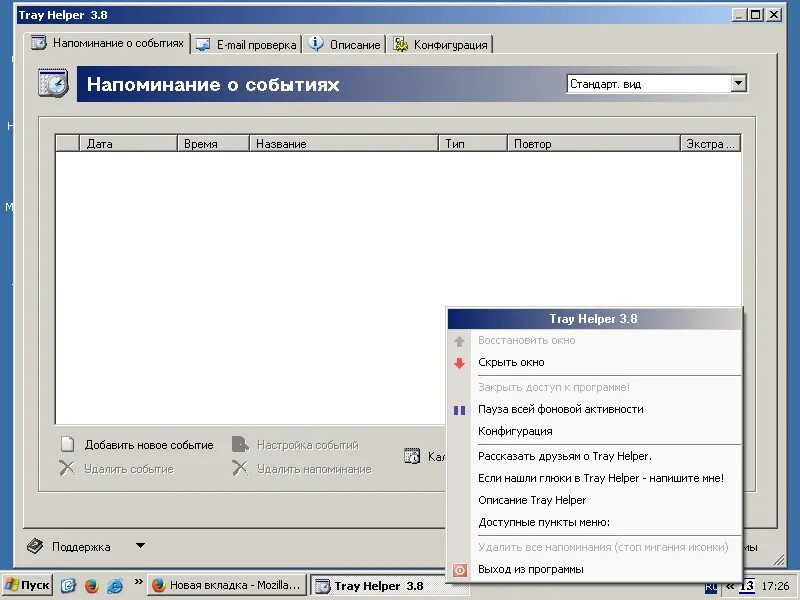Click the X icon beside Удалить событие
800x600 pixels.
(x=67, y=468)
